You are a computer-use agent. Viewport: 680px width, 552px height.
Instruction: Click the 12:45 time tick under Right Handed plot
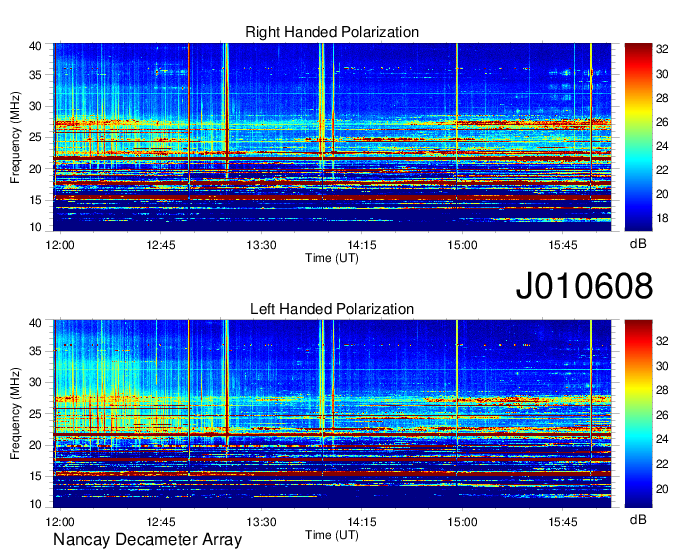[161, 245]
